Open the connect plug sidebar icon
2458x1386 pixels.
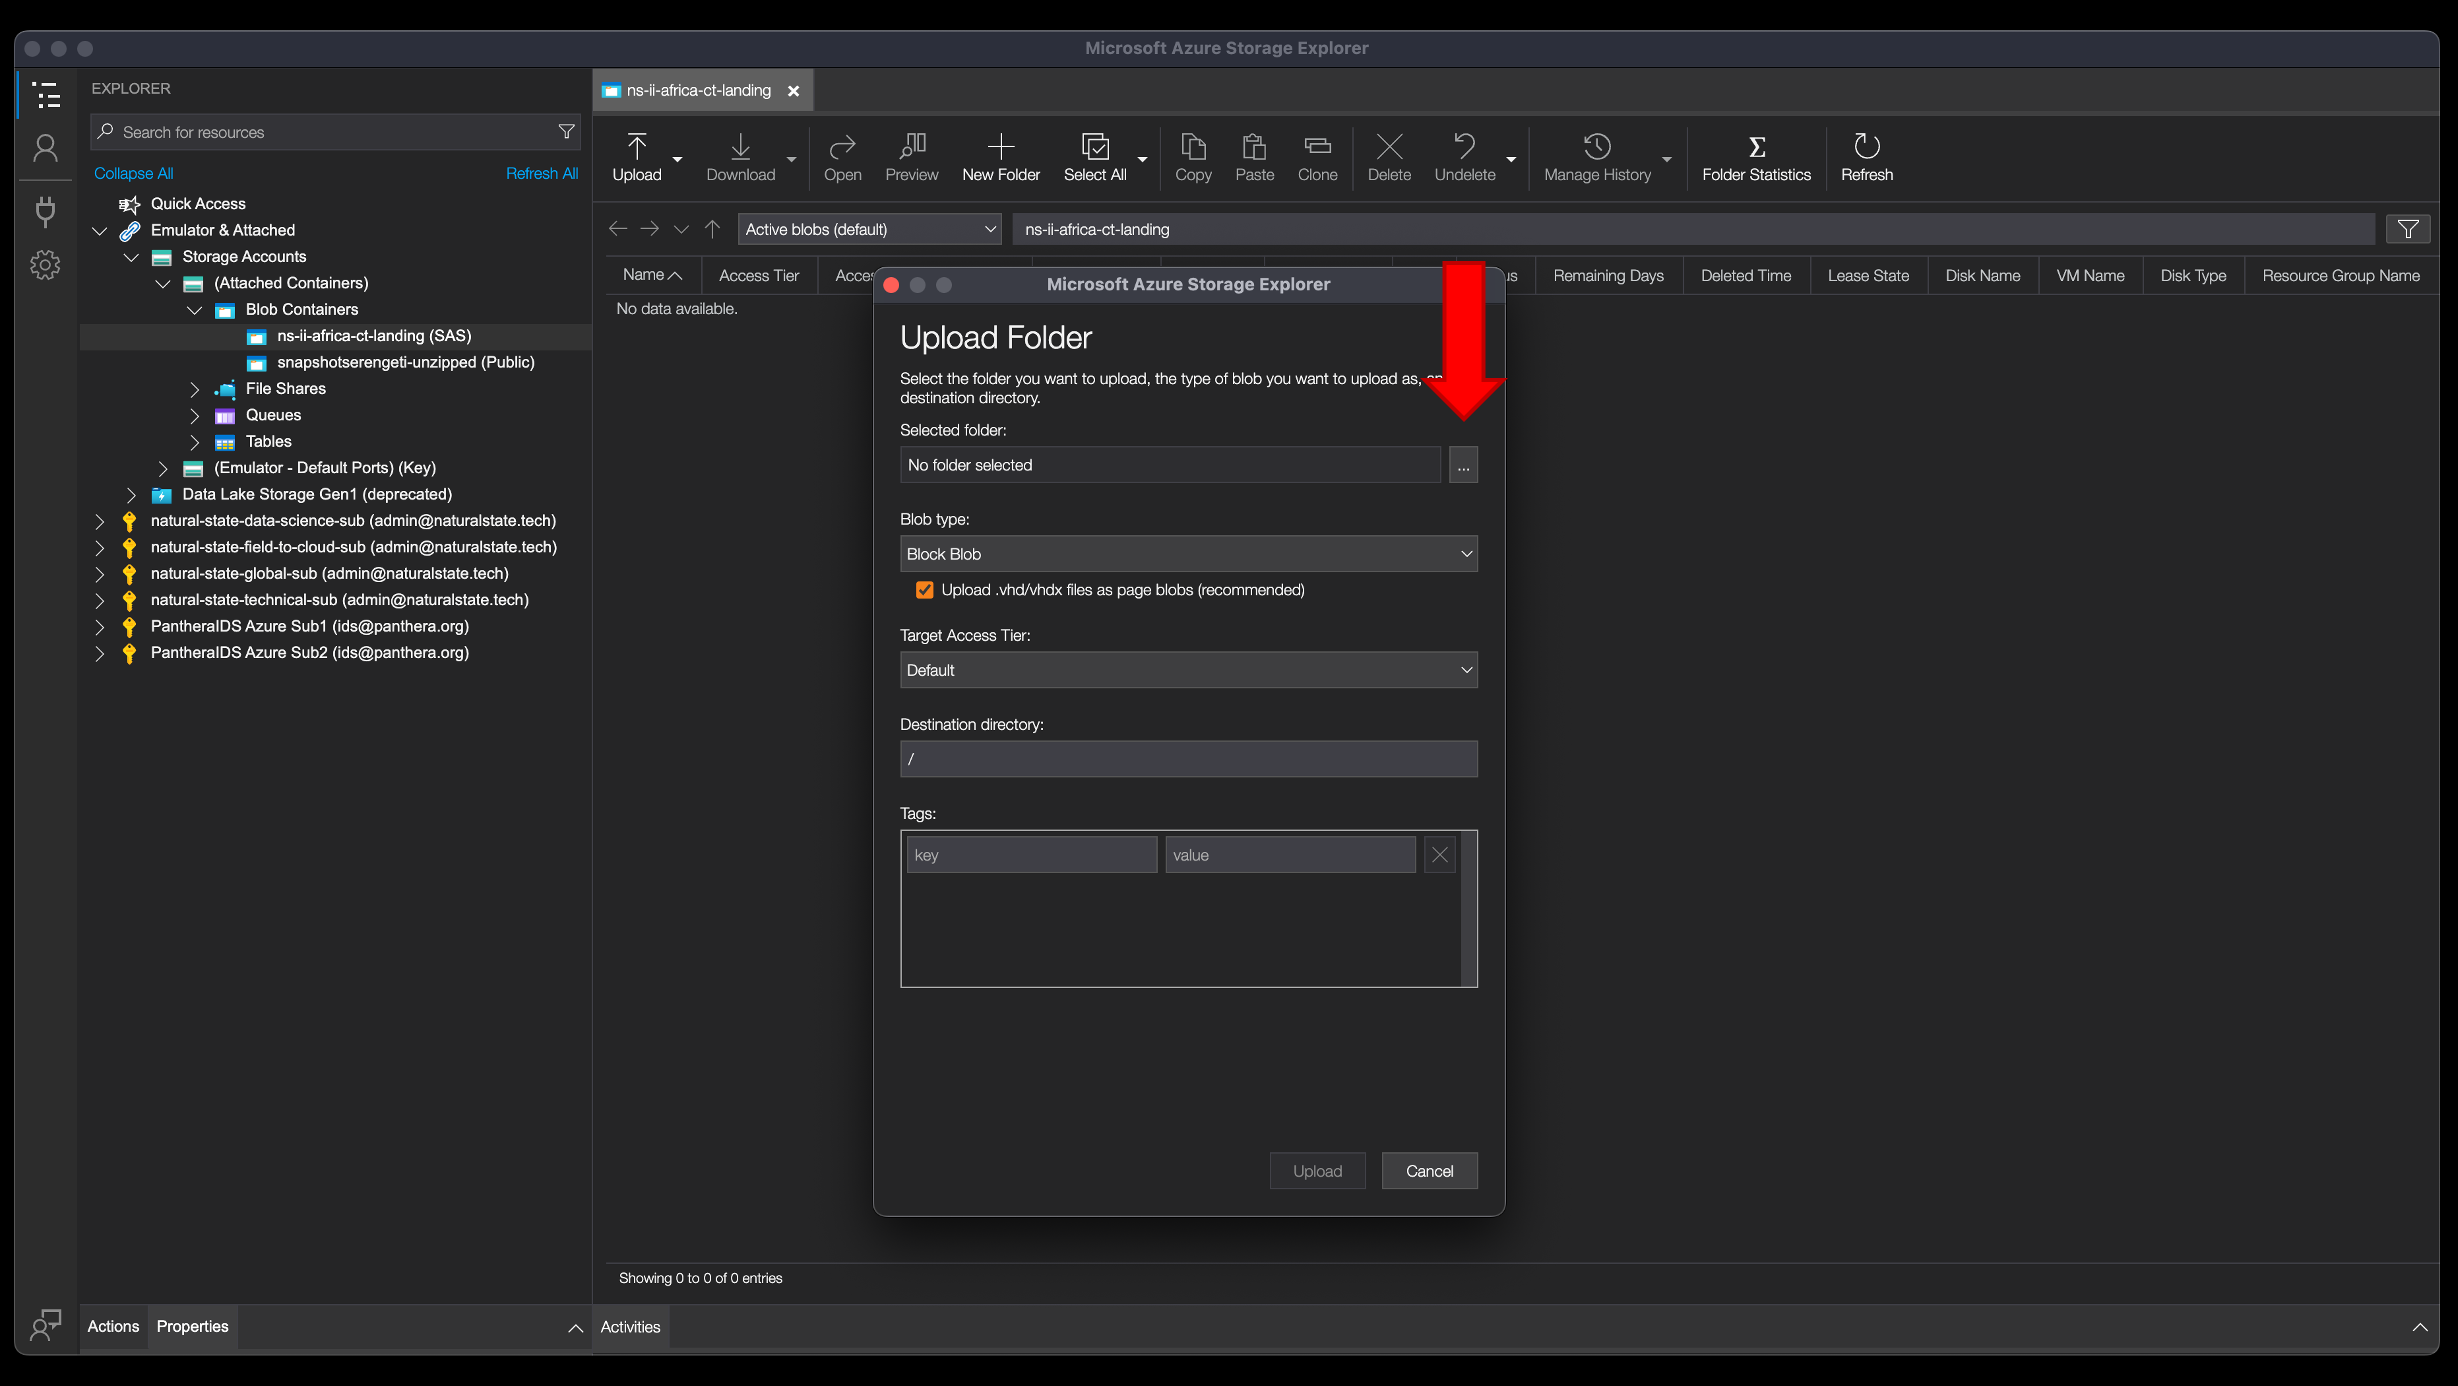click(x=45, y=210)
